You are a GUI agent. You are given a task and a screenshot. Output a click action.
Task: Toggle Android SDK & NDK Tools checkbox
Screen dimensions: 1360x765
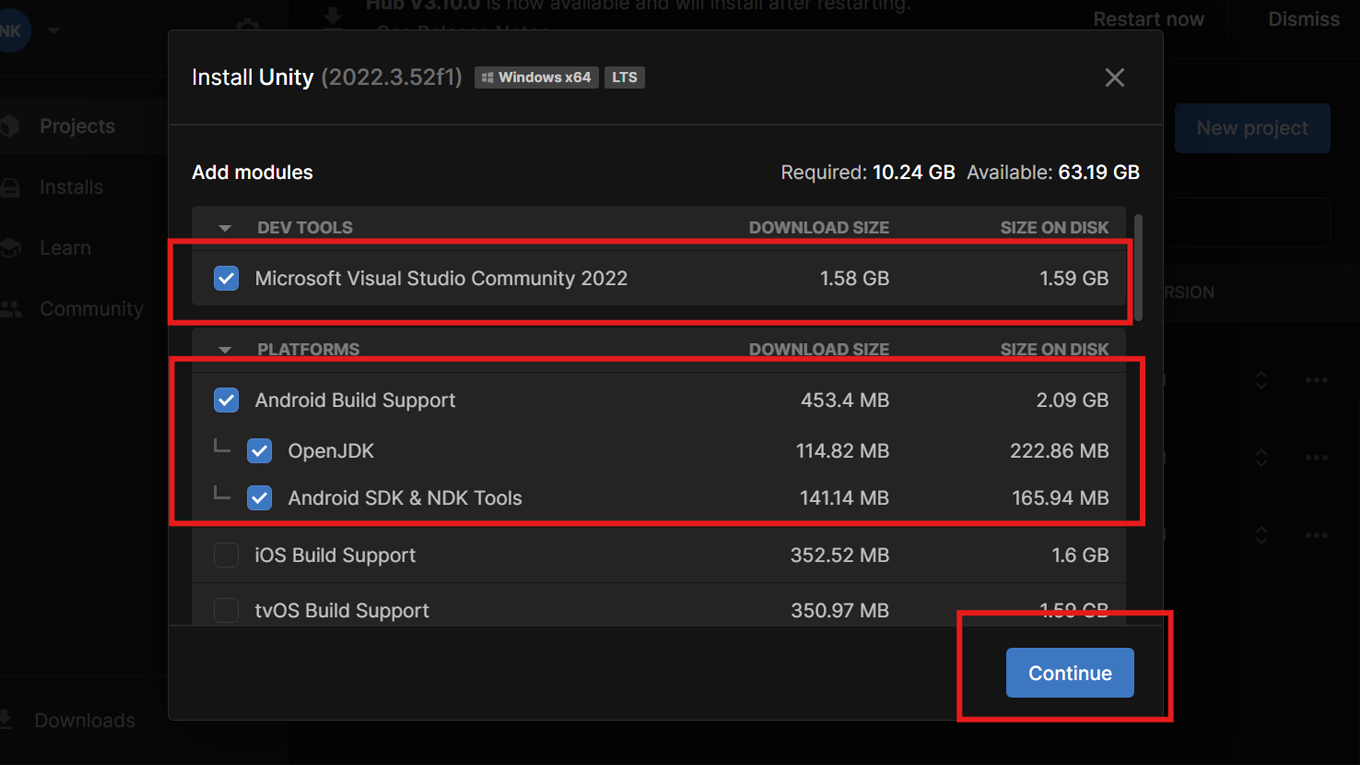259,498
